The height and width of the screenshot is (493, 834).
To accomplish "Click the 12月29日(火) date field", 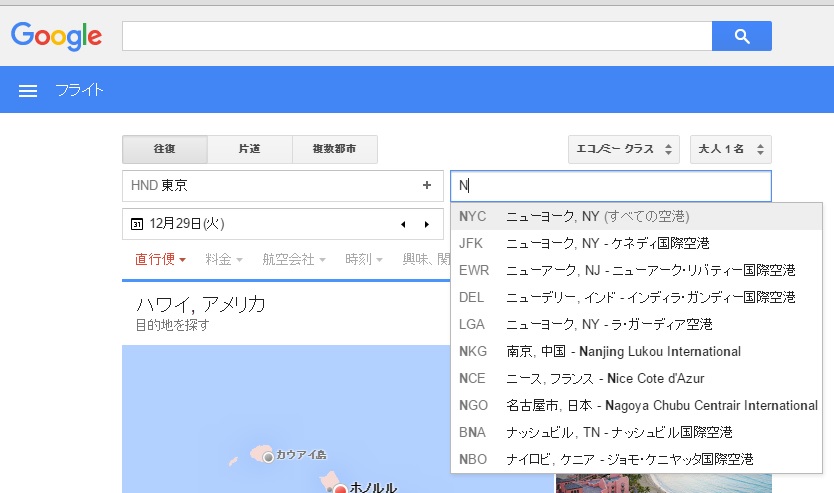I will 282,224.
